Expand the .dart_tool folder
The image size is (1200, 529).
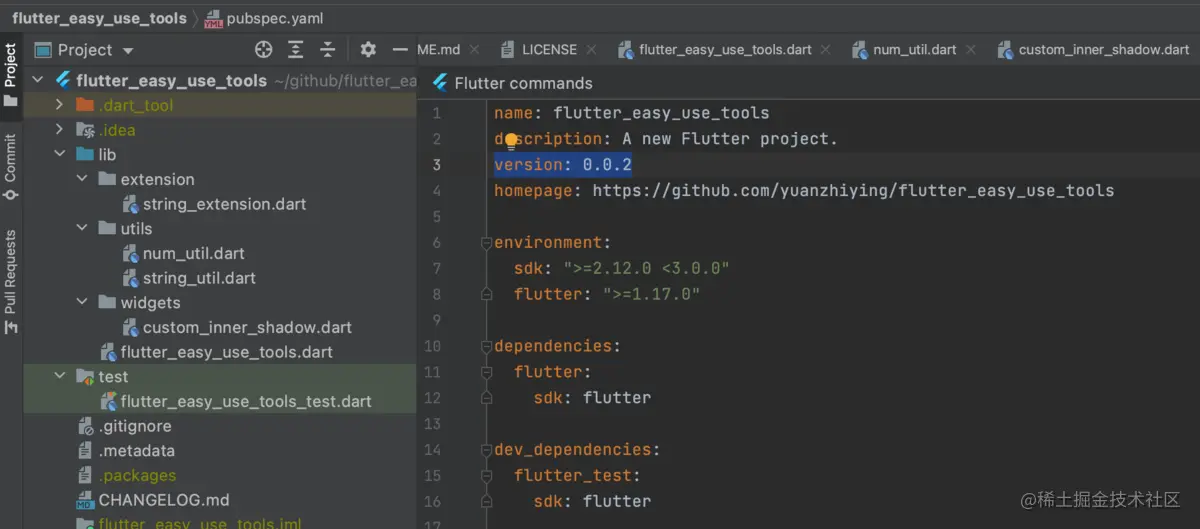59,105
